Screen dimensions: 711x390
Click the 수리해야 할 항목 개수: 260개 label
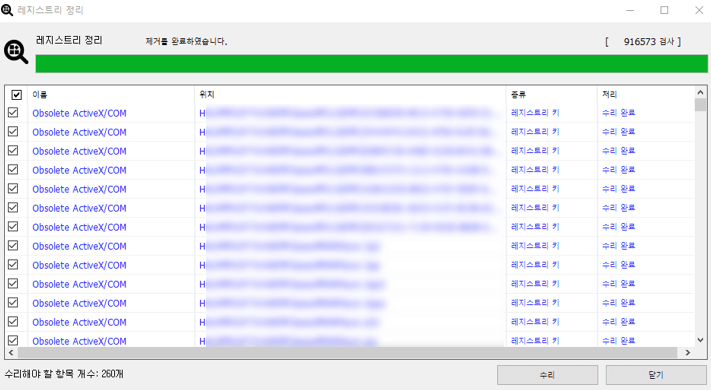tap(64, 374)
